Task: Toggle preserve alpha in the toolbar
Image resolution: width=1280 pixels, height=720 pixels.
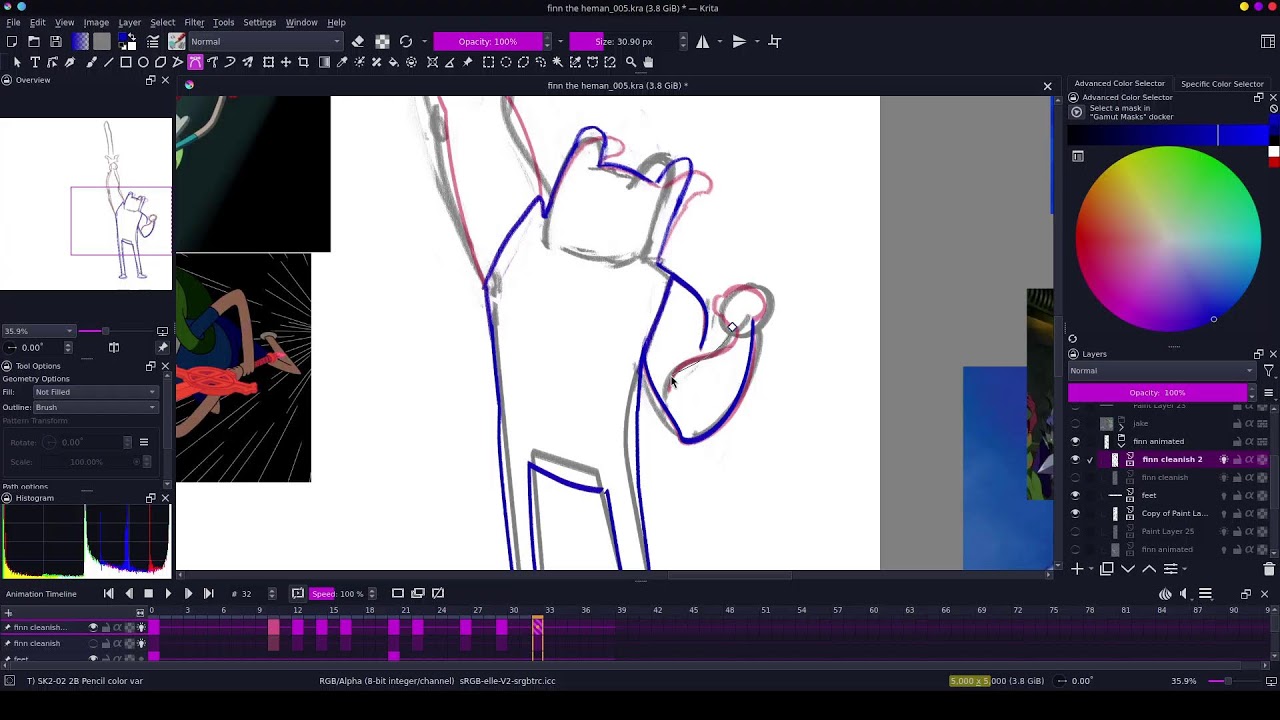Action: pos(382,41)
